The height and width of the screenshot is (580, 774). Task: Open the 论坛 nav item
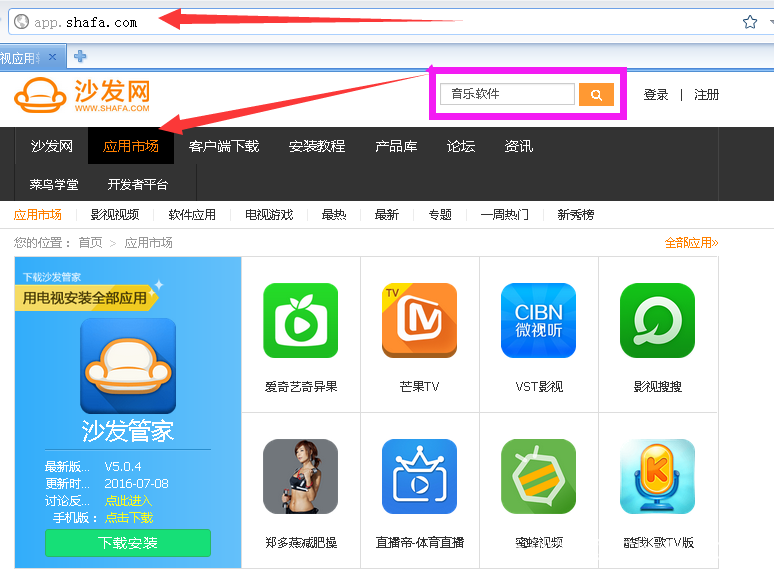[461, 146]
